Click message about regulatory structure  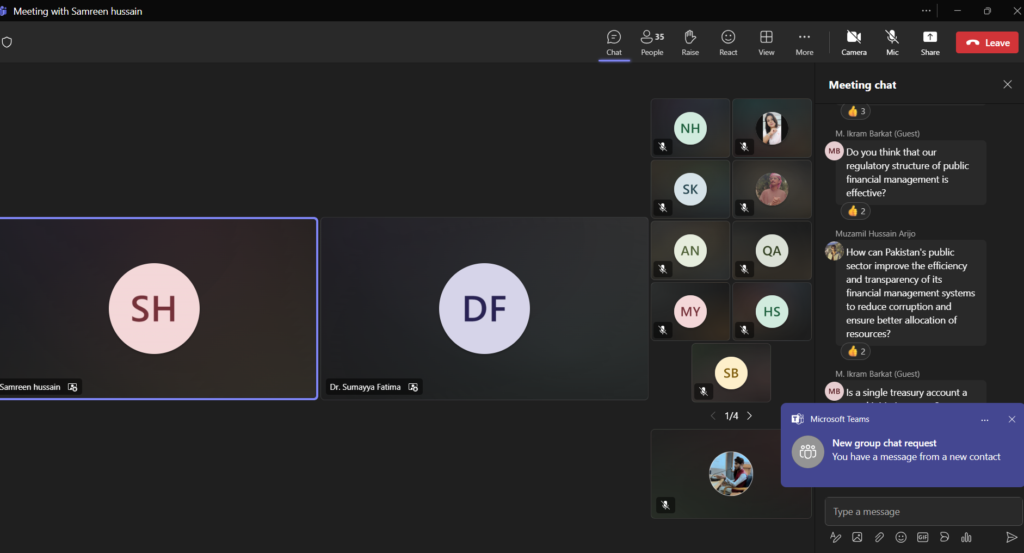(911, 172)
